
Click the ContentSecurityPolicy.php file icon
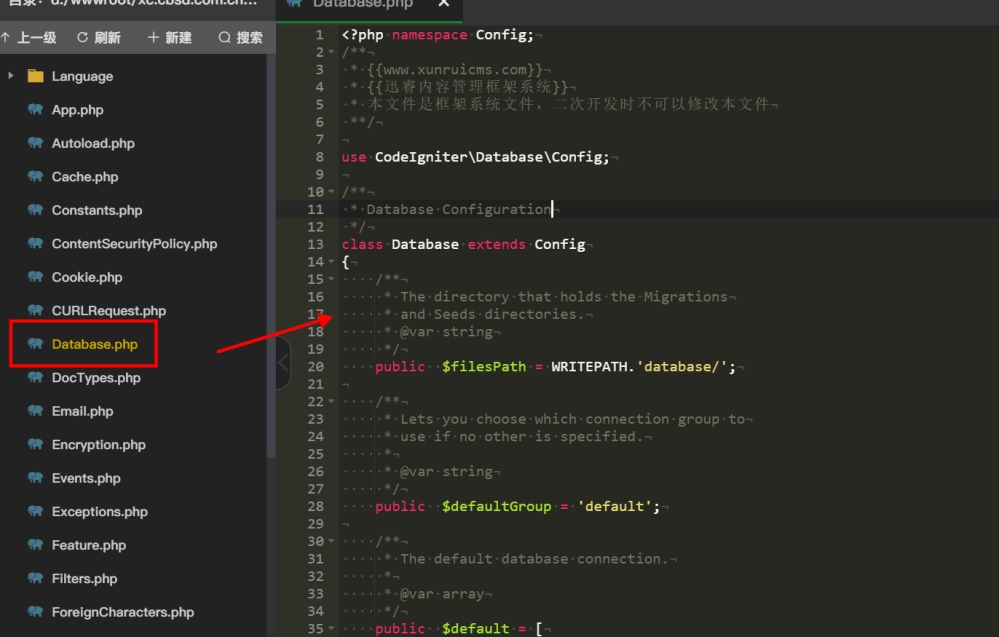36,243
